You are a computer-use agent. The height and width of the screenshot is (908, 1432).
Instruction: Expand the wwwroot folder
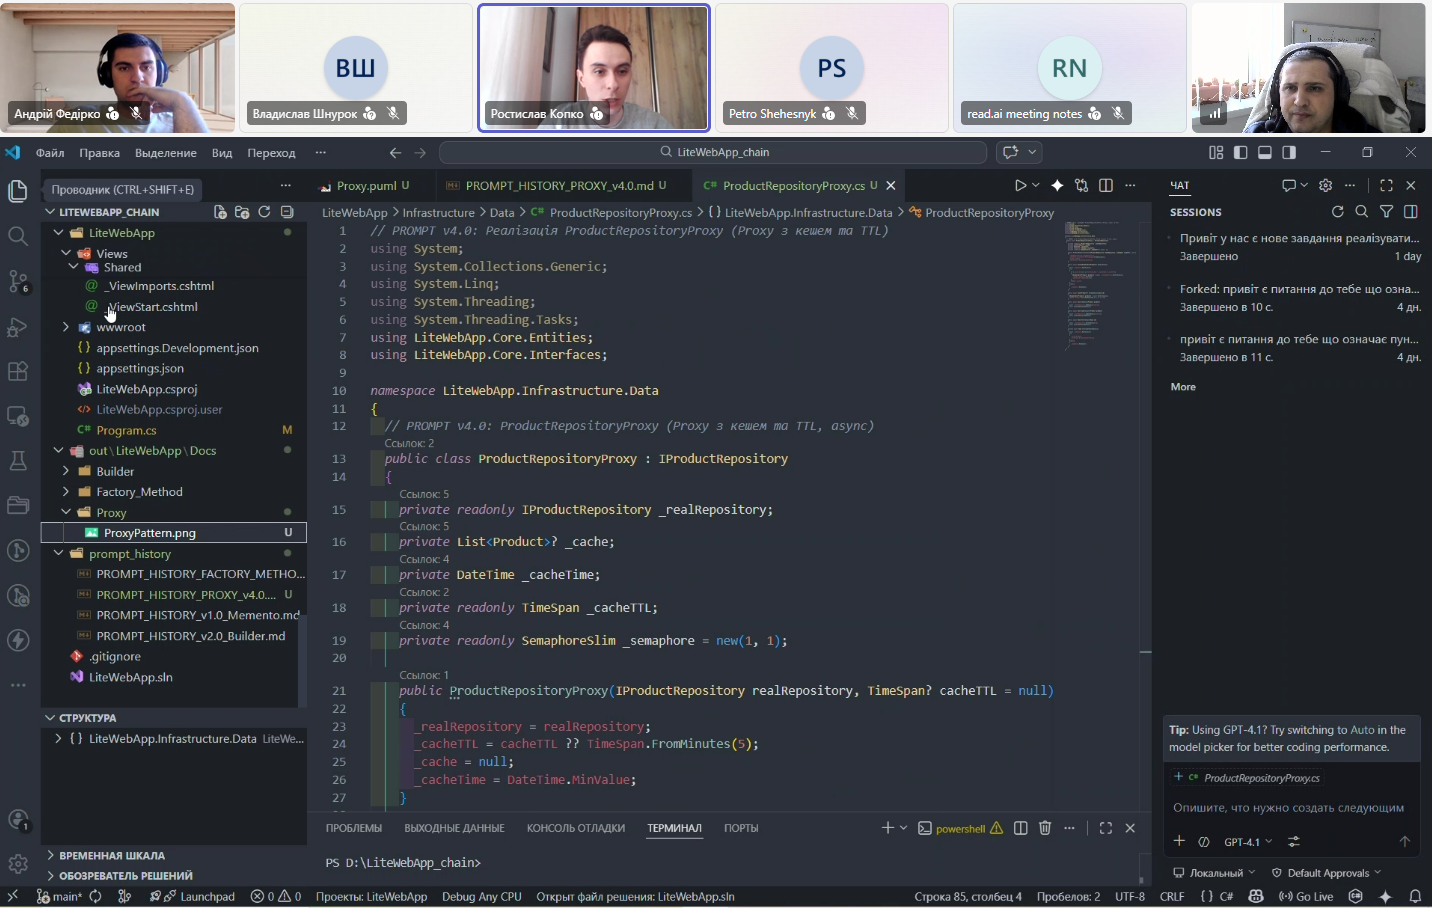66,327
